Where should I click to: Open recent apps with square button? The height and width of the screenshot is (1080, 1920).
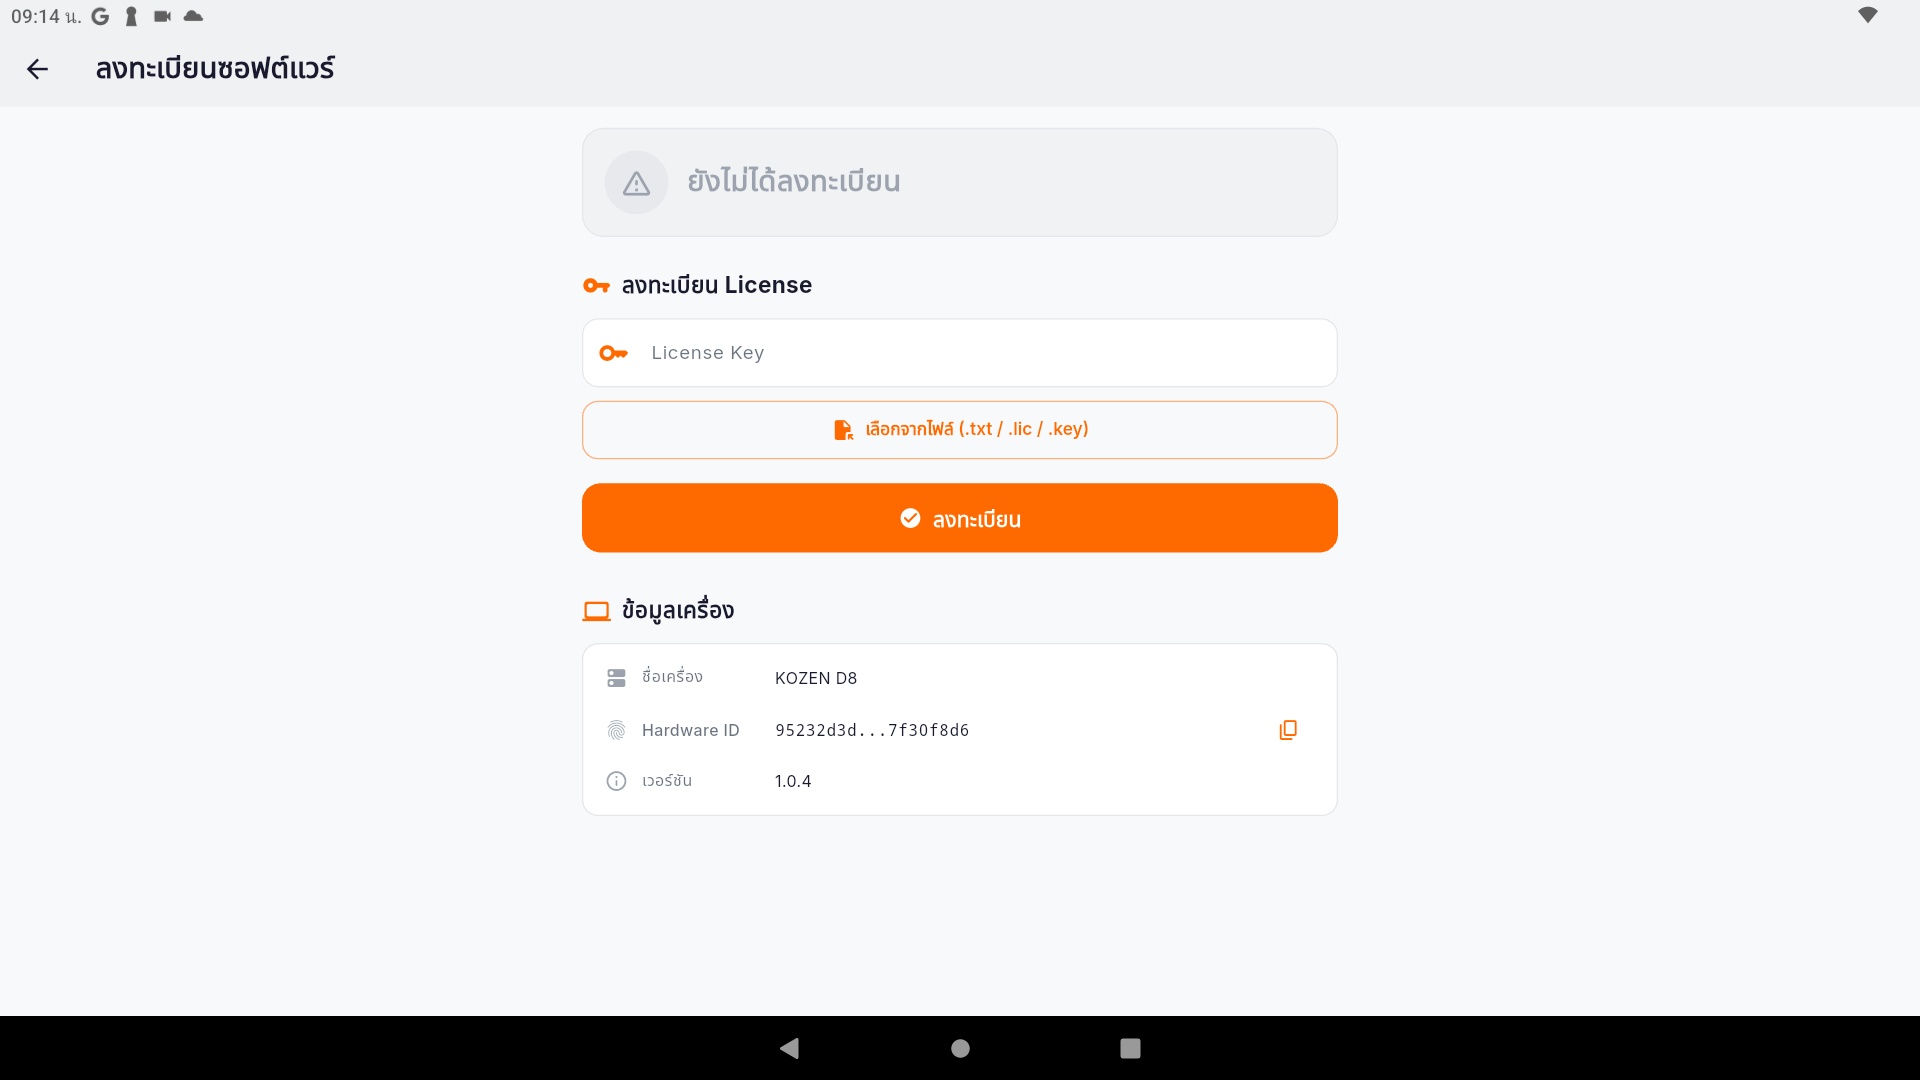click(1130, 1048)
